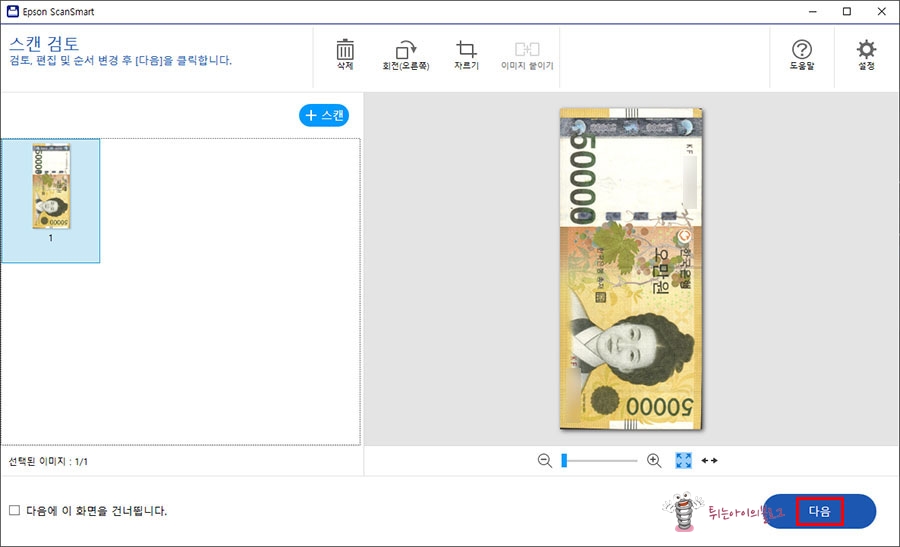The width and height of the screenshot is (900, 547).
Task: Click the 다음 (Next) button
Action: coord(820,511)
